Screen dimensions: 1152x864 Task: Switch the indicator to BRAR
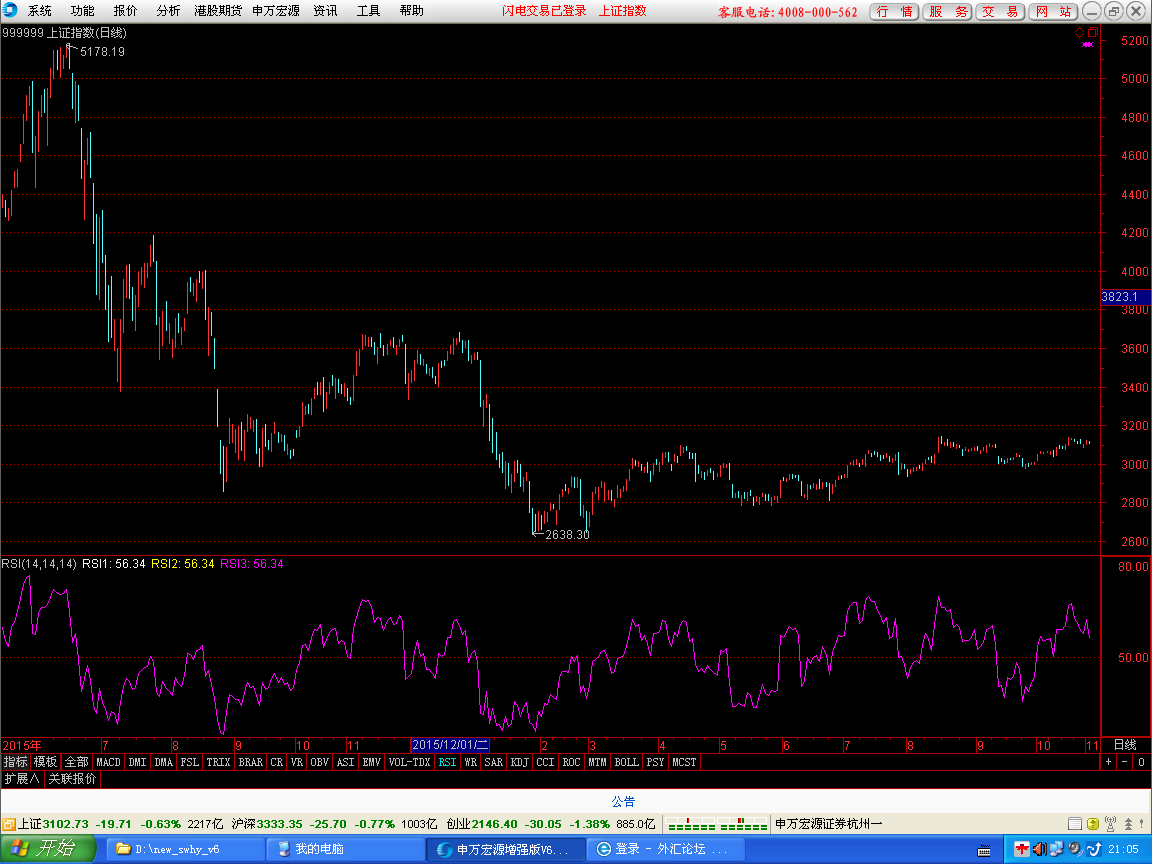click(x=251, y=763)
